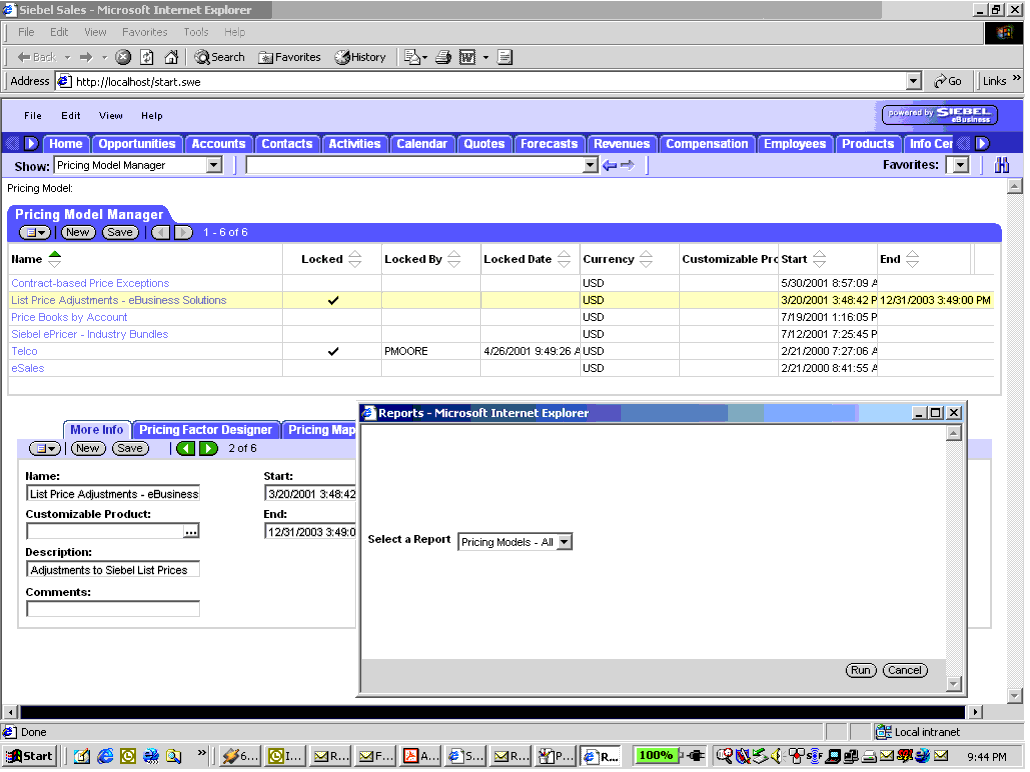Screen dimensions: 1030x772
Task: Click the Windows Start button
Action: click(29, 756)
